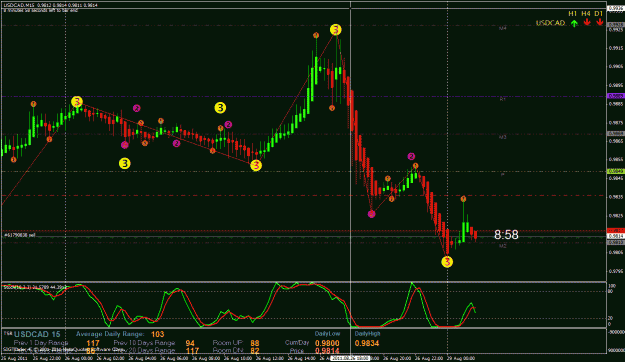Select the yellow 3 marker at the chart's highest peak

(x=336, y=30)
